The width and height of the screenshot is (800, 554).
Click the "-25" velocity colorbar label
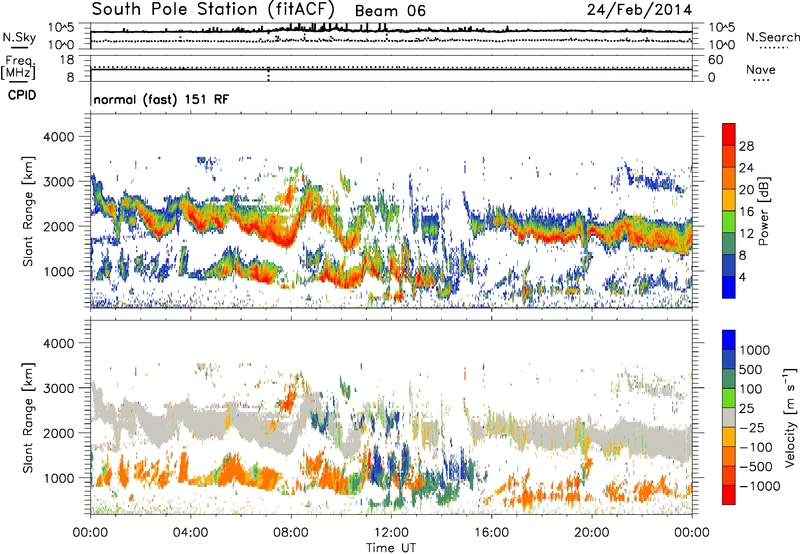point(752,428)
